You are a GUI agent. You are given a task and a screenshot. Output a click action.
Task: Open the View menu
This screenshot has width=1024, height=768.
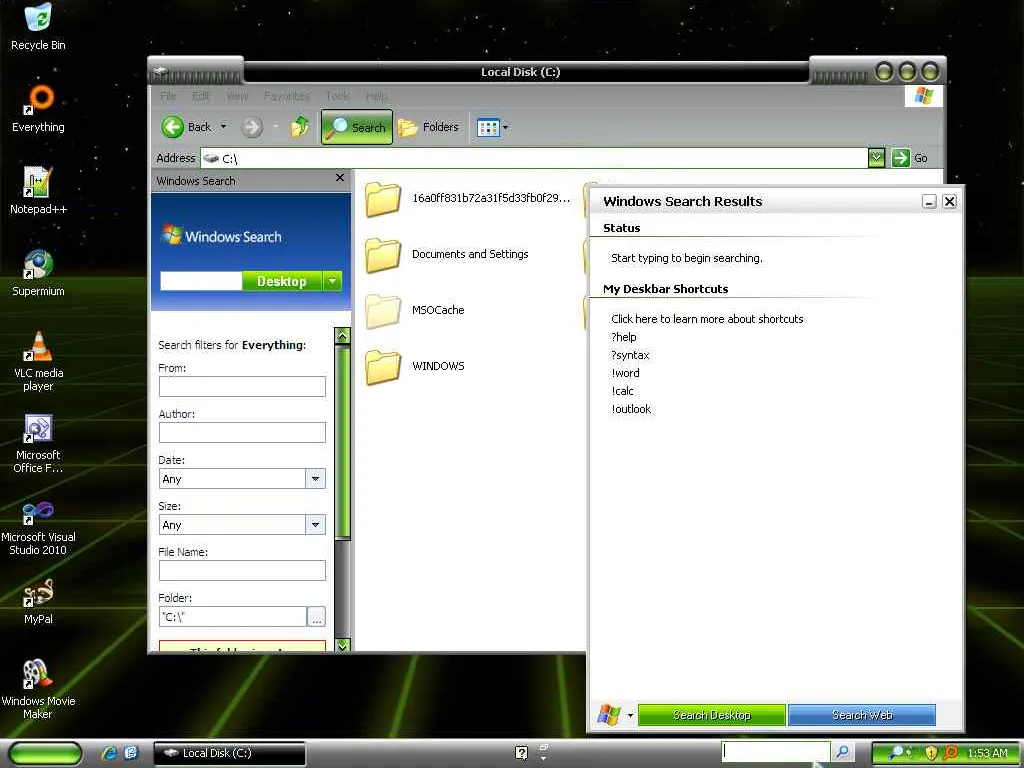coord(237,96)
